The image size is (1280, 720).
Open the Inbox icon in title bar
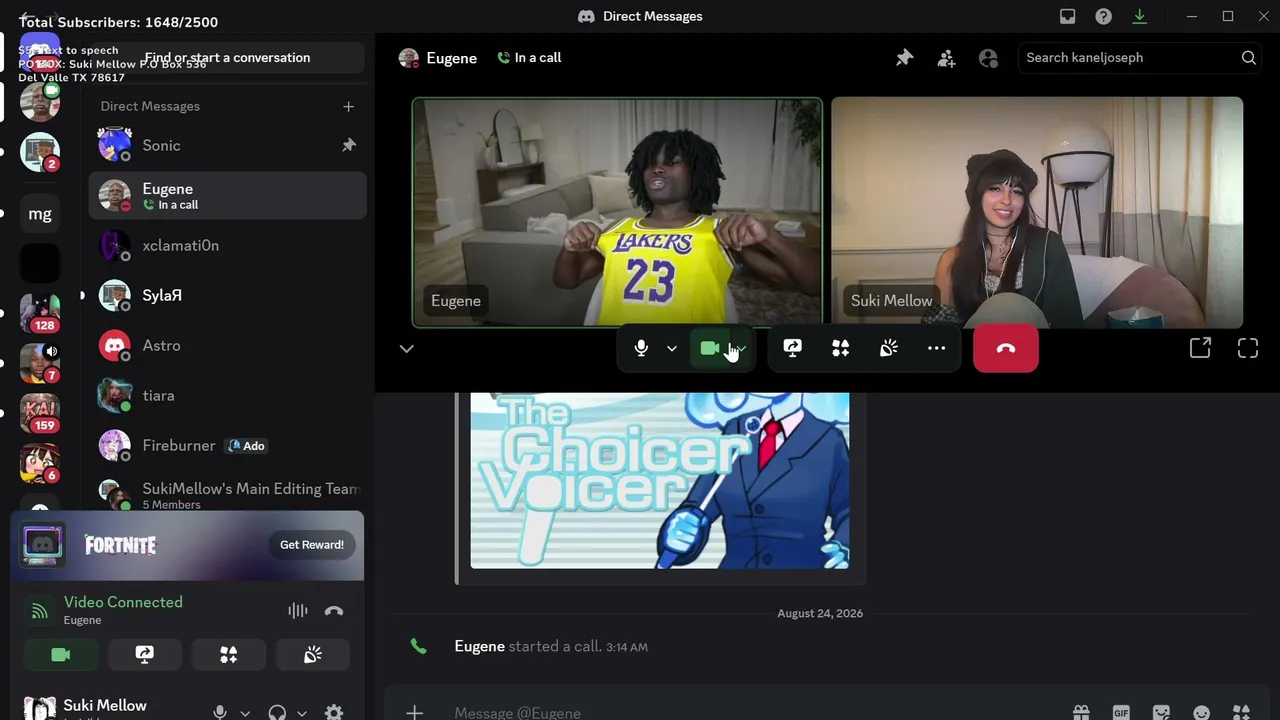pos(1068,16)
